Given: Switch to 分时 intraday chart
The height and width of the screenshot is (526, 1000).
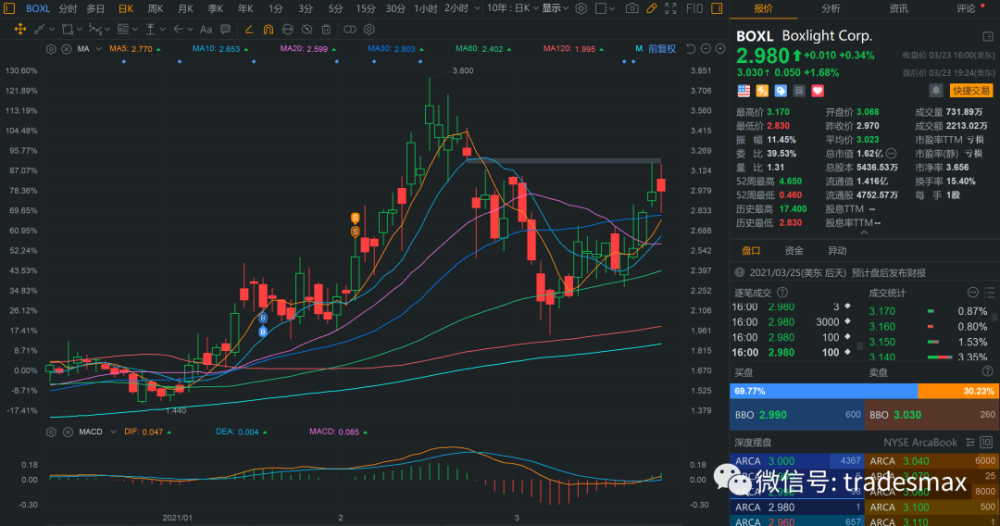Looking at the screenshot, I should (x=68, y=8).
